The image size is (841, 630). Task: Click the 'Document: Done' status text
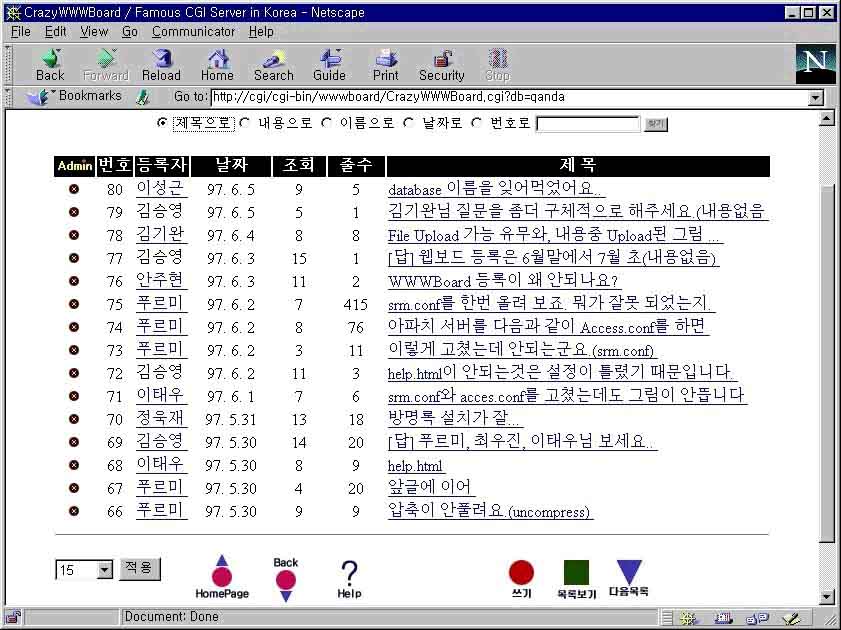(172, 617)
